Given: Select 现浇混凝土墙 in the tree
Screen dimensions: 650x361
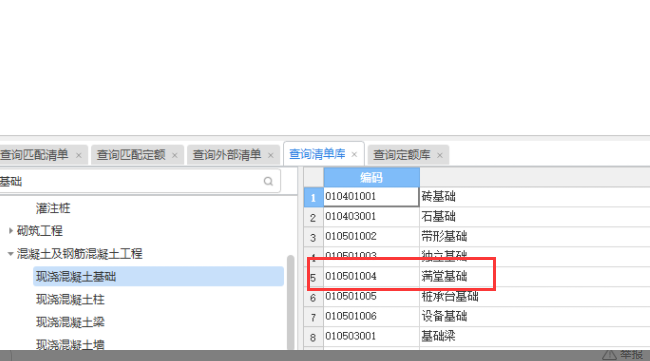Looking at the screenshot, I should (x=70, y=344).
